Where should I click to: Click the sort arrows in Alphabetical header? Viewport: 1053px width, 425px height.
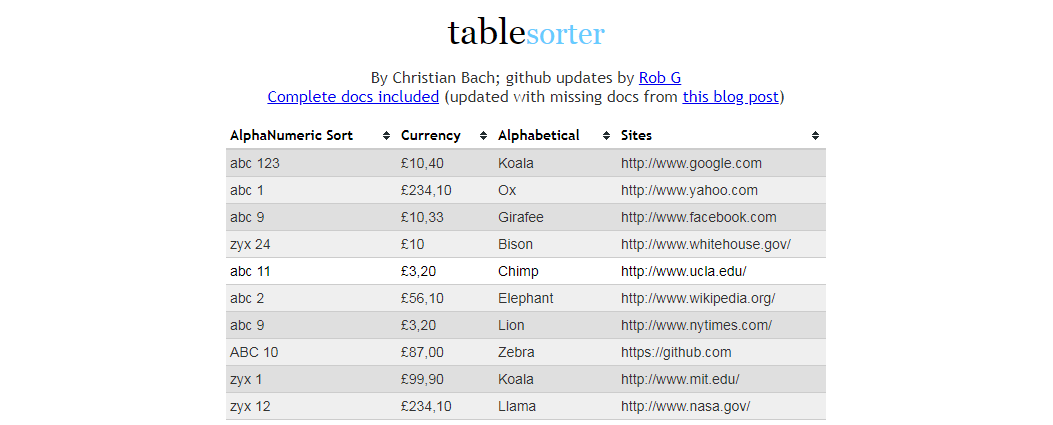tap(606, 136)
